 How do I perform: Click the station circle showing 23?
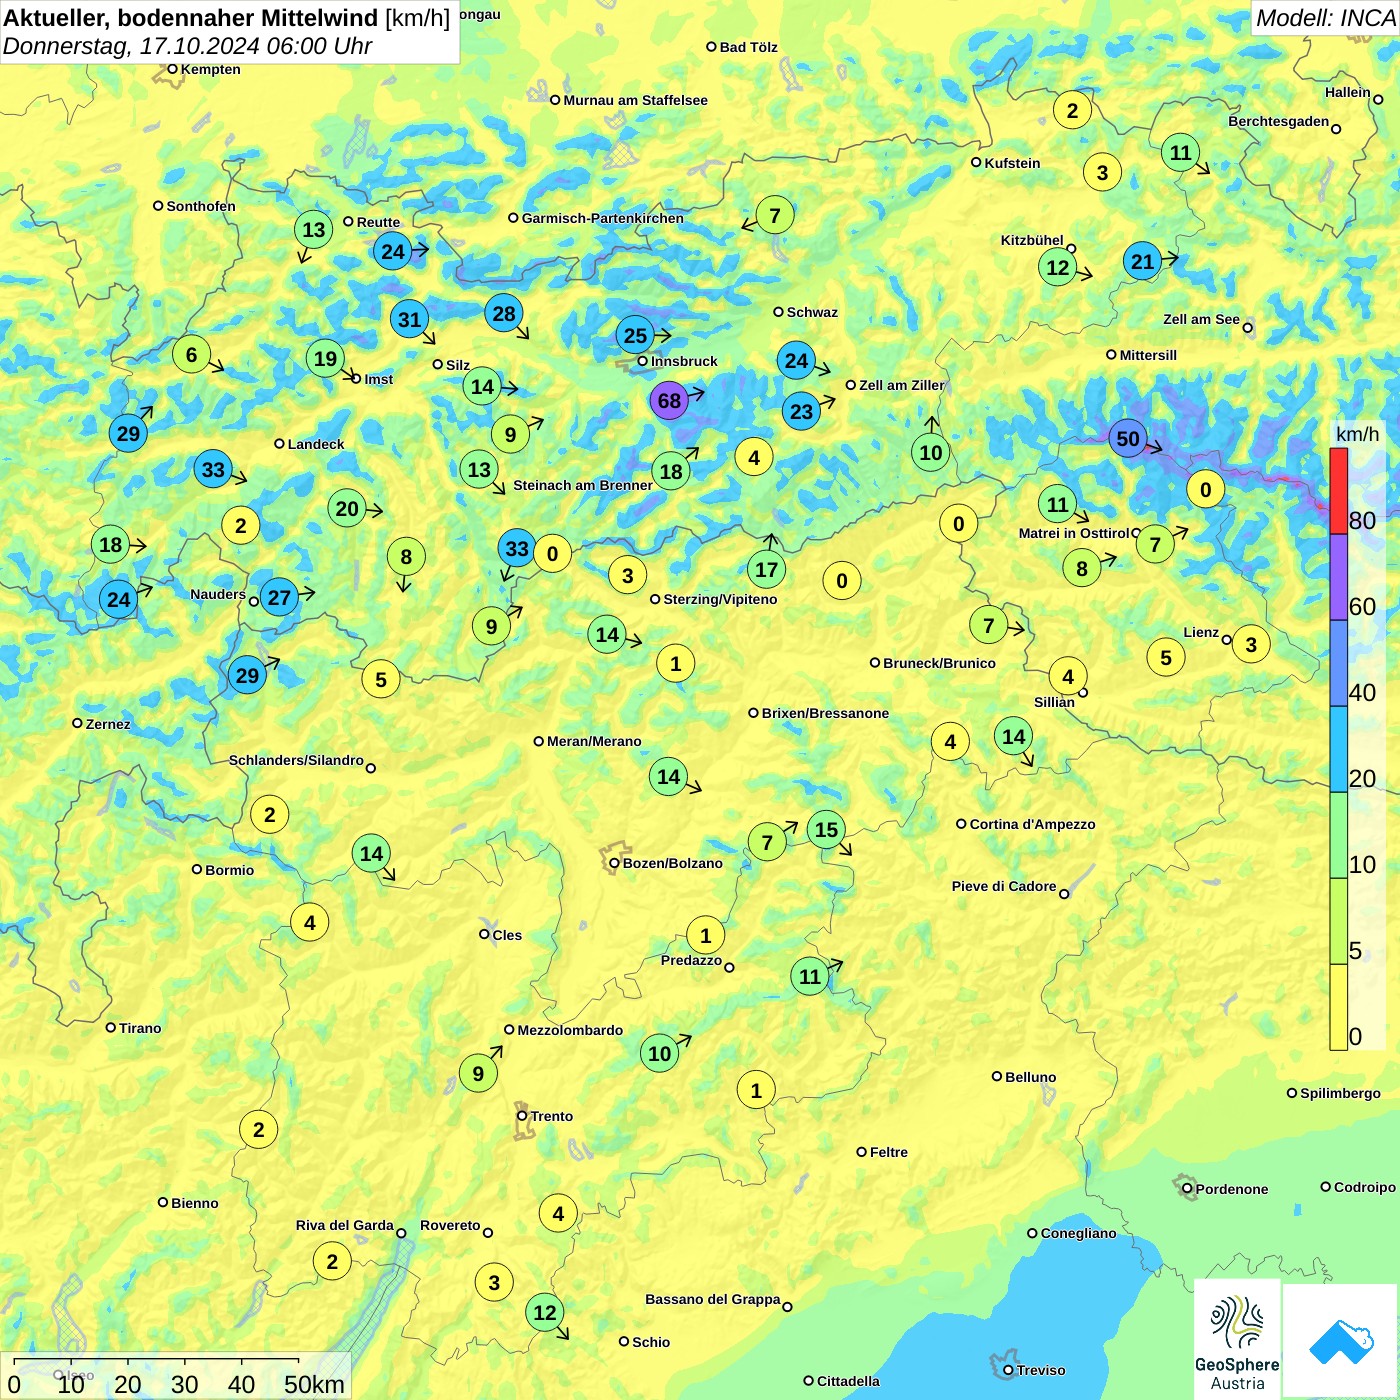tap(802, 412)
